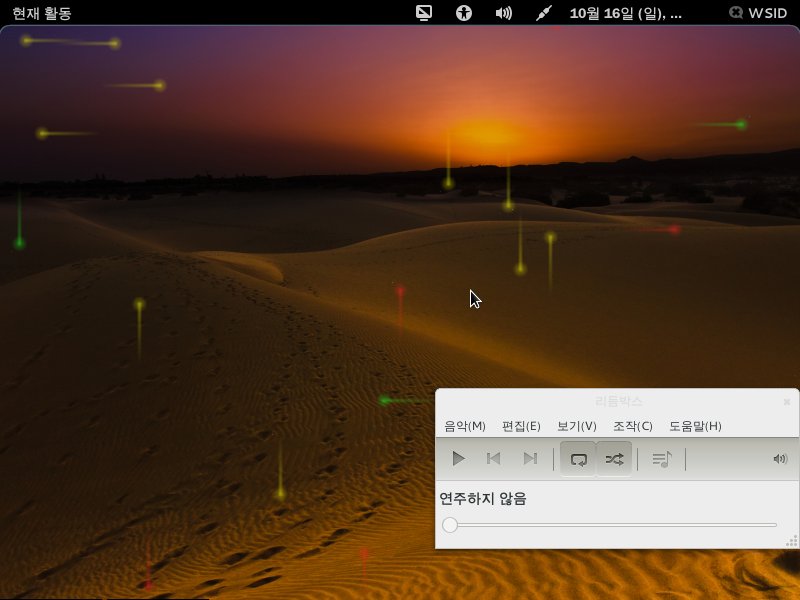Click the Rhythmbox window resize grip
The width and height of the screenshot is (800, 600).
click(x=792, y=542)
